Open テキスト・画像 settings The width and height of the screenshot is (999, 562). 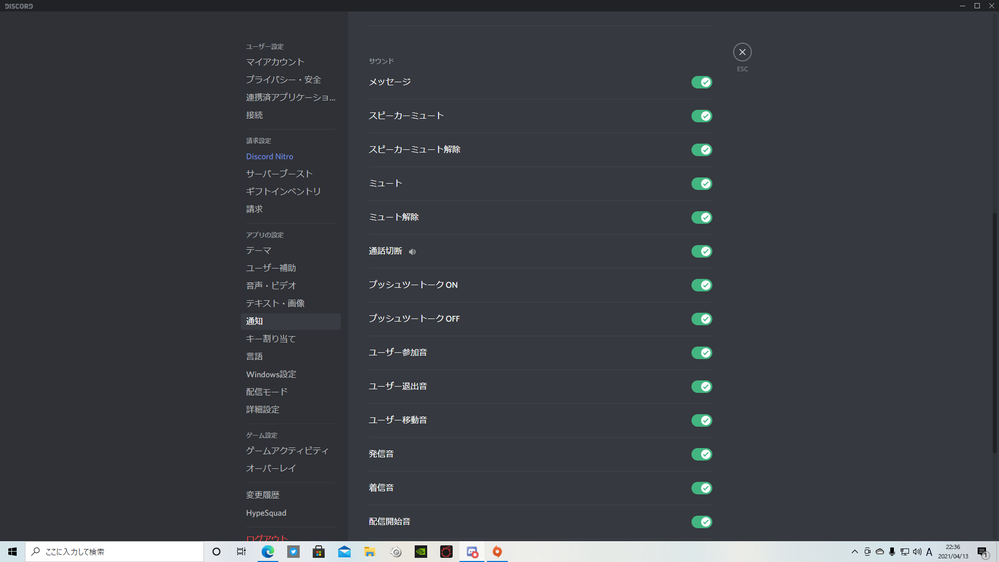pyautogui.click(x=291, y=303)
